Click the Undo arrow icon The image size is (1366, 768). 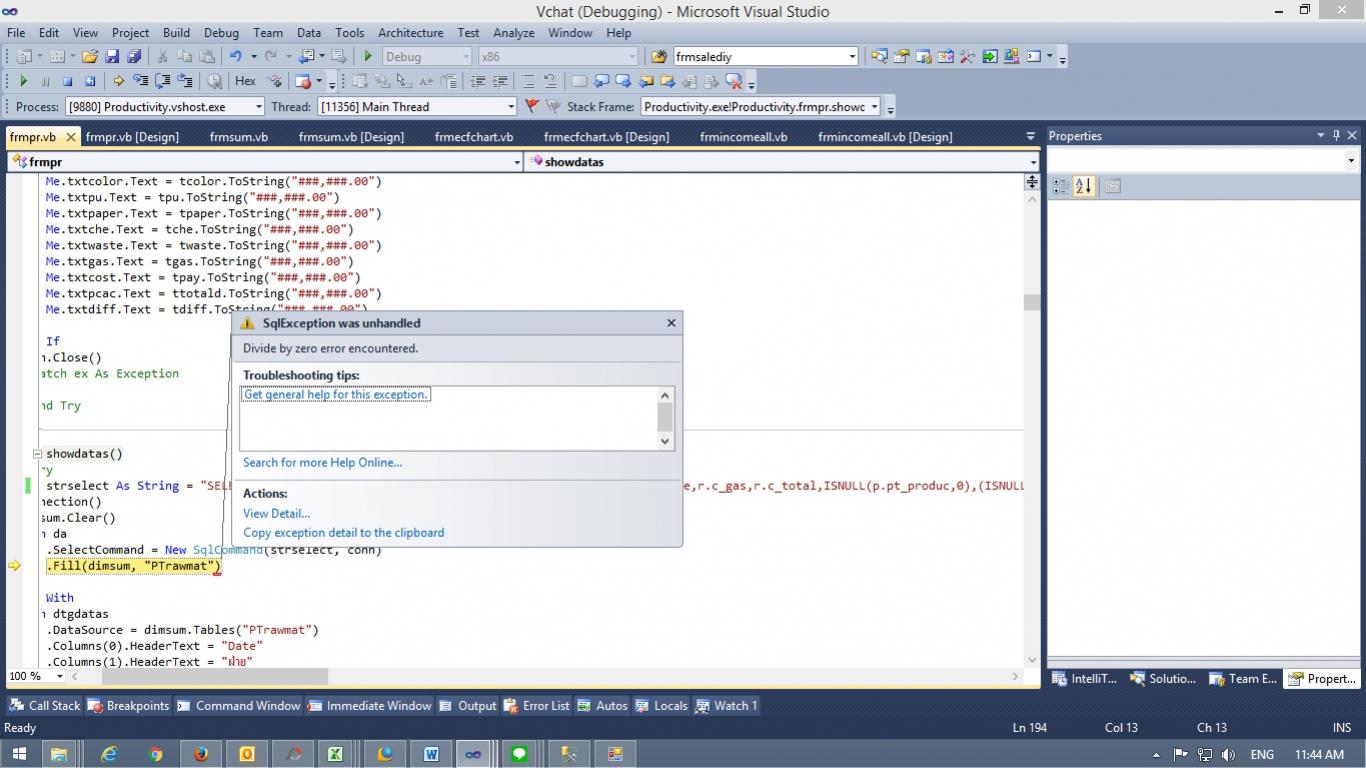click(235, 57)
